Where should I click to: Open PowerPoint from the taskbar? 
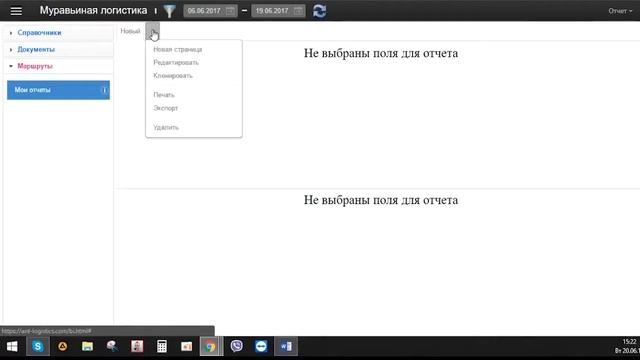click(x=187, y=347)
